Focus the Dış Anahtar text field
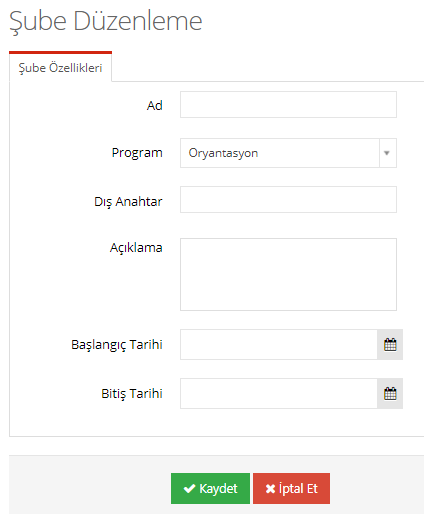 tap(288, 200)
